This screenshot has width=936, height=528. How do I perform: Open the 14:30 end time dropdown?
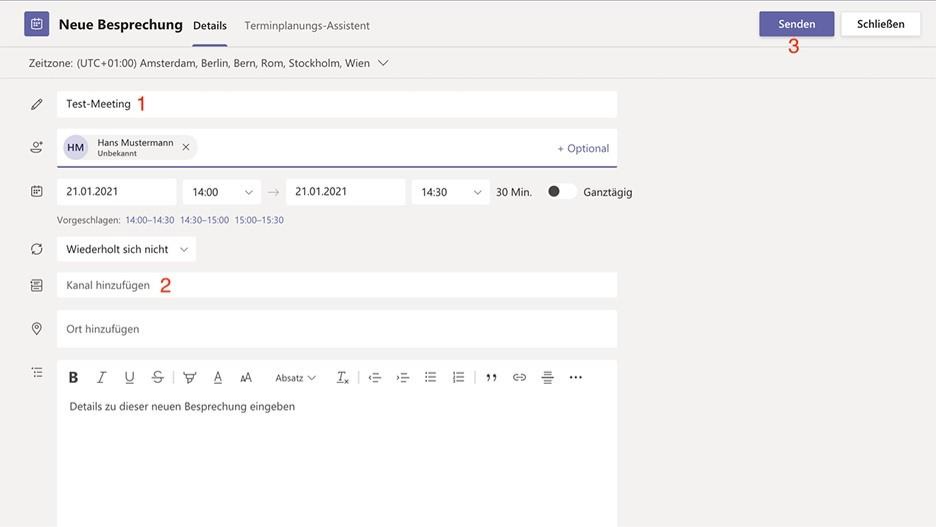[x=451, y=192]
